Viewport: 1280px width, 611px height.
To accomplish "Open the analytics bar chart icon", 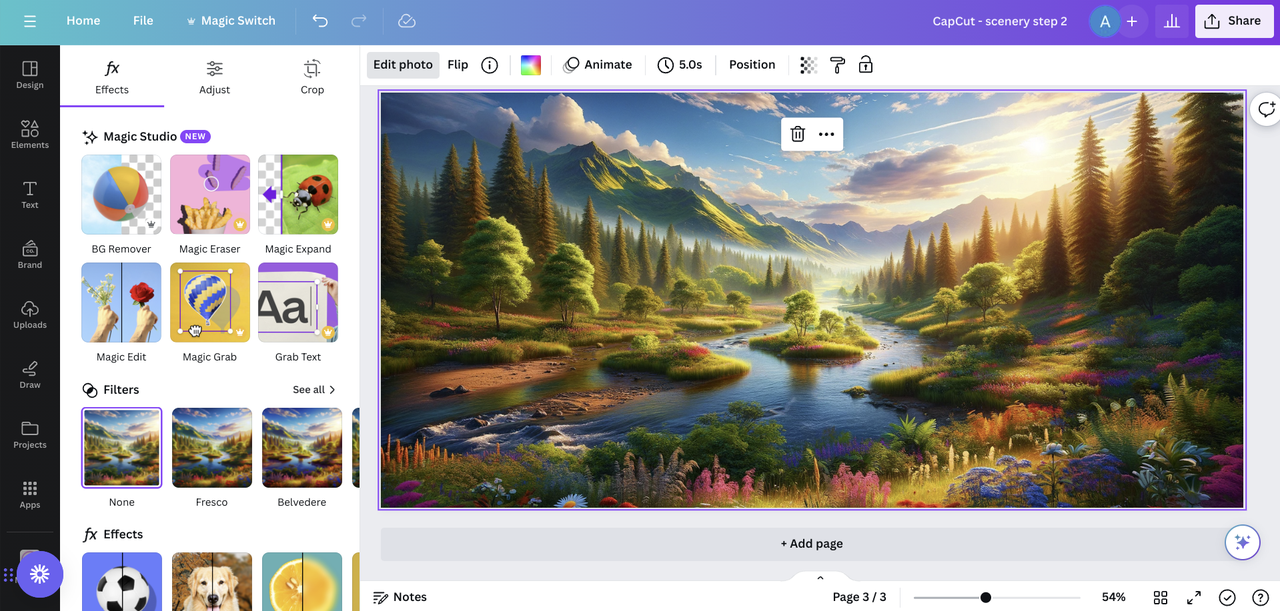I will tap(1170, 21).
